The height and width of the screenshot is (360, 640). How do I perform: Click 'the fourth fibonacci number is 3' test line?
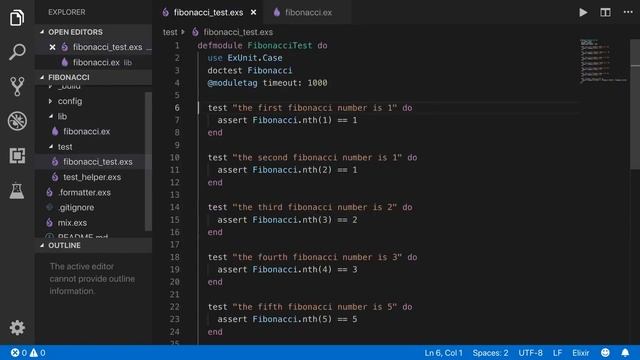[x=312, y=257]
